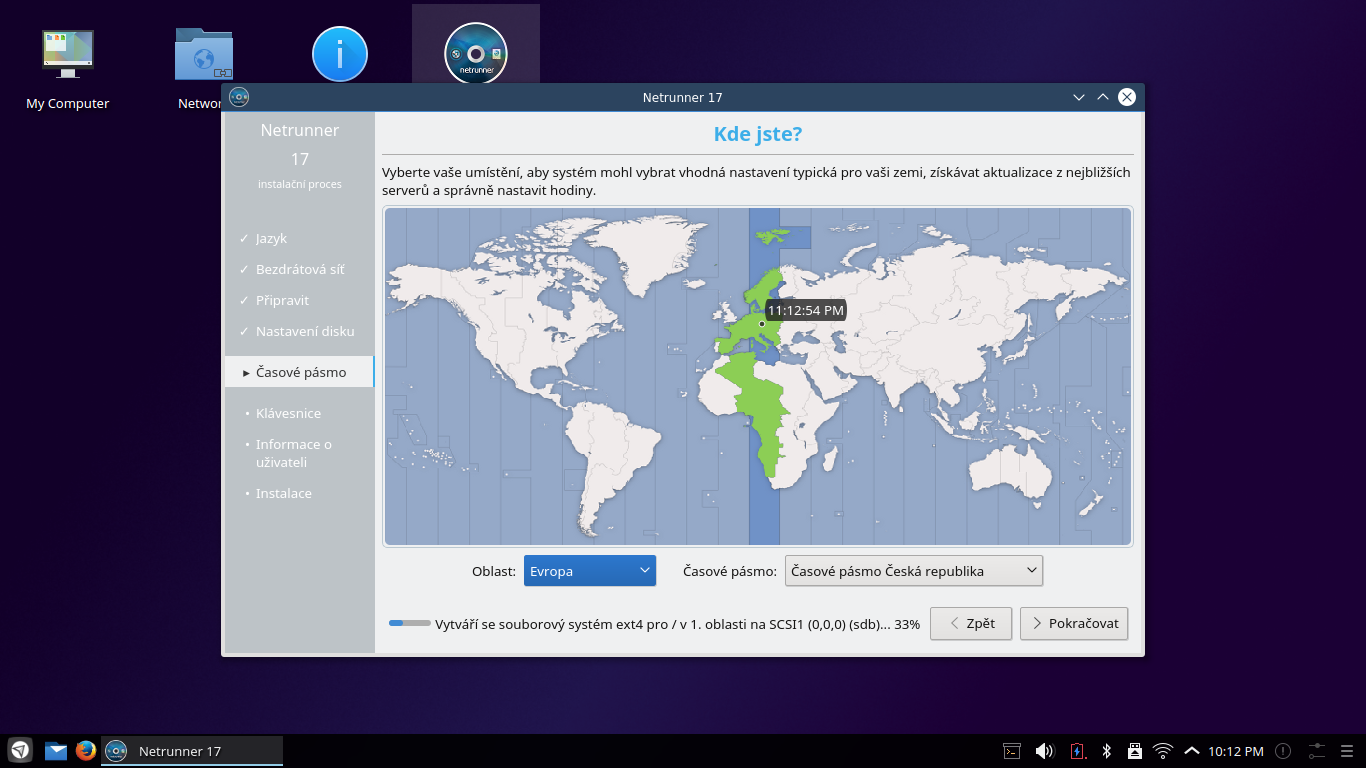Screen dimensions: 1366x768
Task: Launch Firefox from the taskbar
Action: [86, 750]
